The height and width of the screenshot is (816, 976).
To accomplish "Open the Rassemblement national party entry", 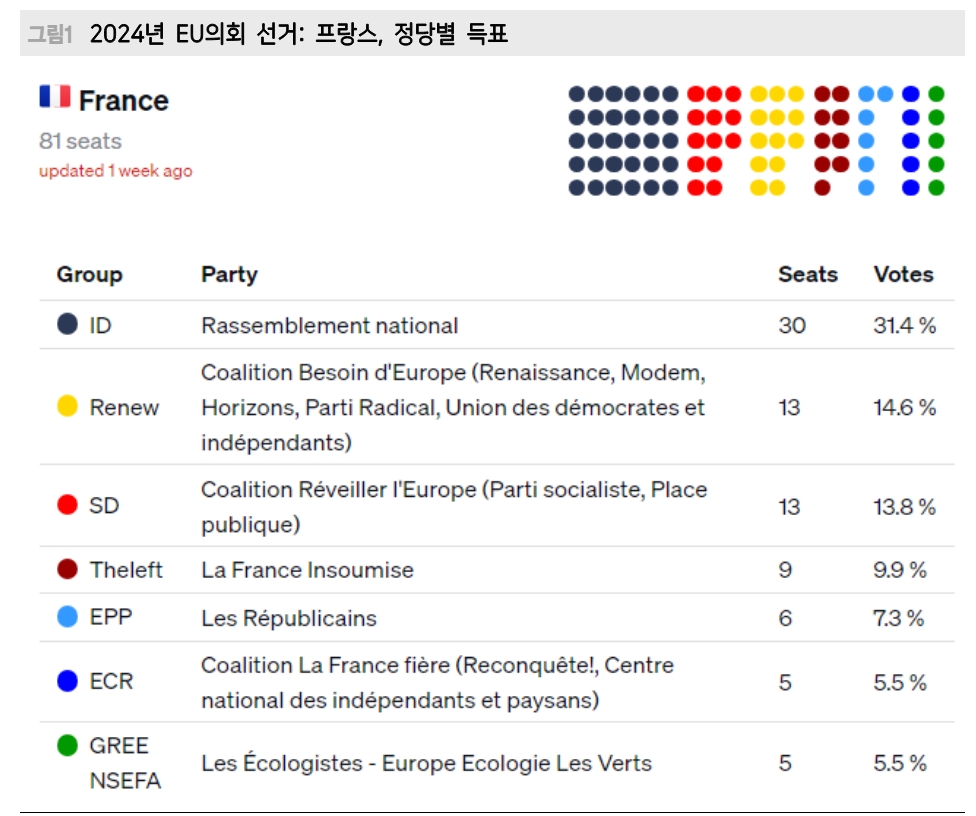I will click(x=330, y=326).
